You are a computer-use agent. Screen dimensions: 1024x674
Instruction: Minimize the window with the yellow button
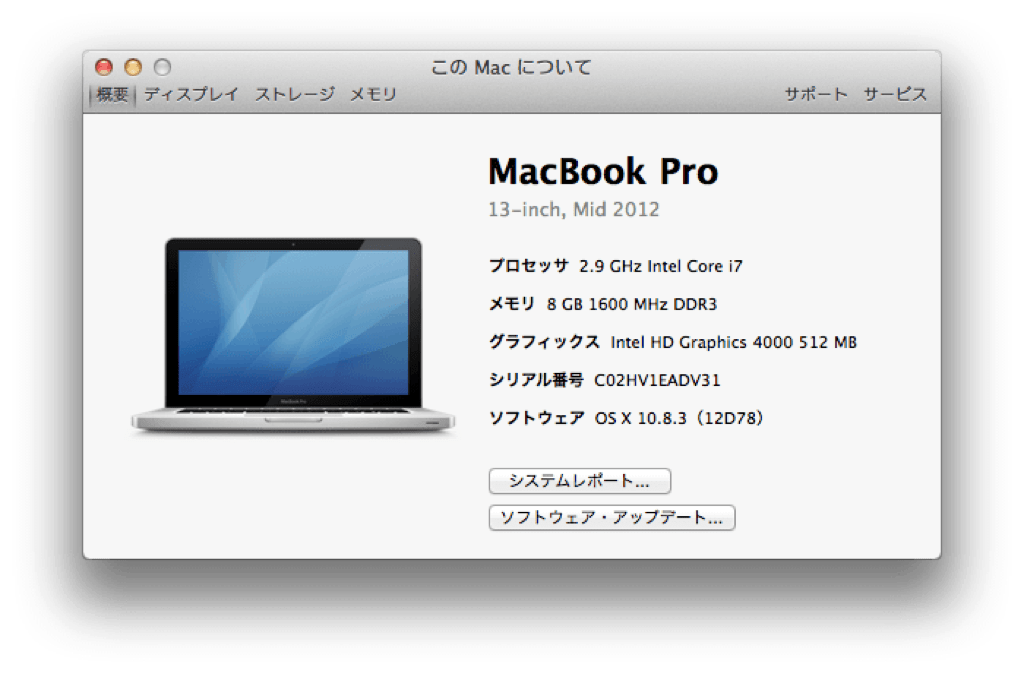[x=132, y=64]
